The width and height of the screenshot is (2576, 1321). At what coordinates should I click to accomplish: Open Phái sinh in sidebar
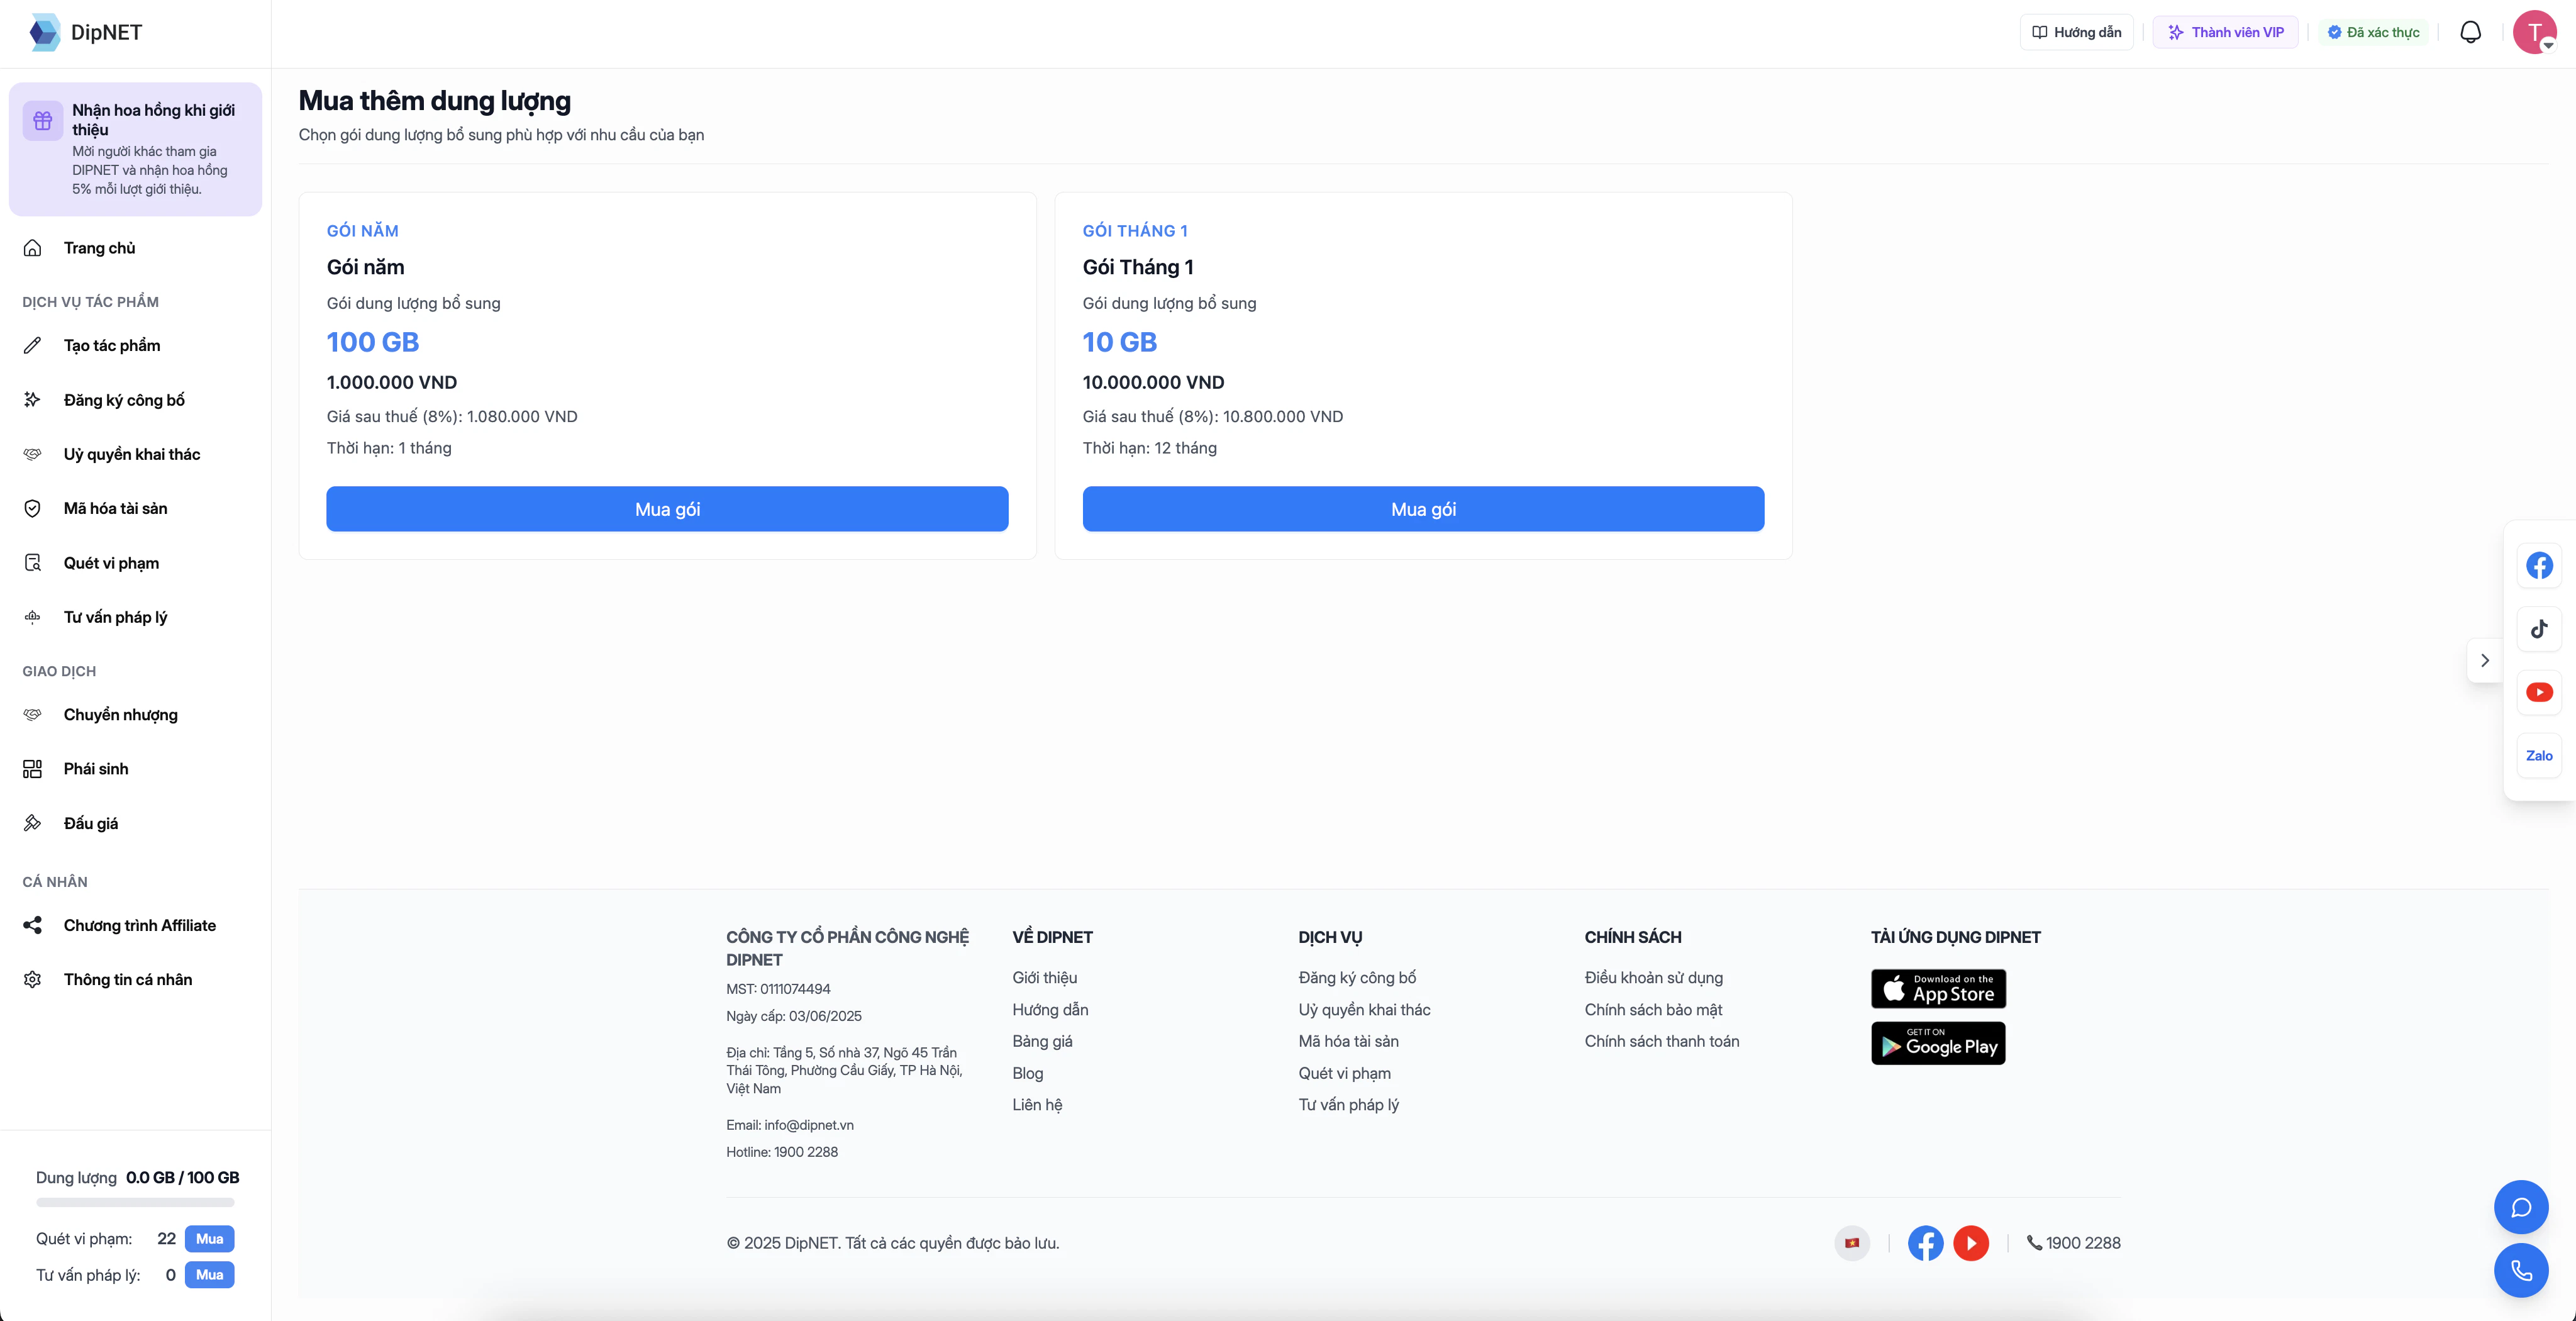coord(136,769)
